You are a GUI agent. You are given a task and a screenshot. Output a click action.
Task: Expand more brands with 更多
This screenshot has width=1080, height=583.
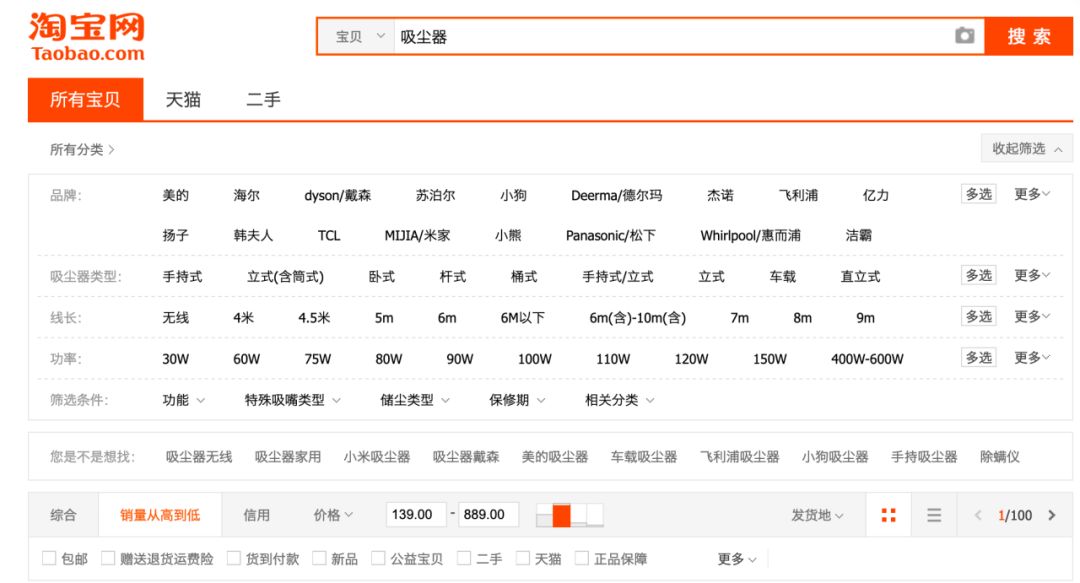tap(1032, 194)
